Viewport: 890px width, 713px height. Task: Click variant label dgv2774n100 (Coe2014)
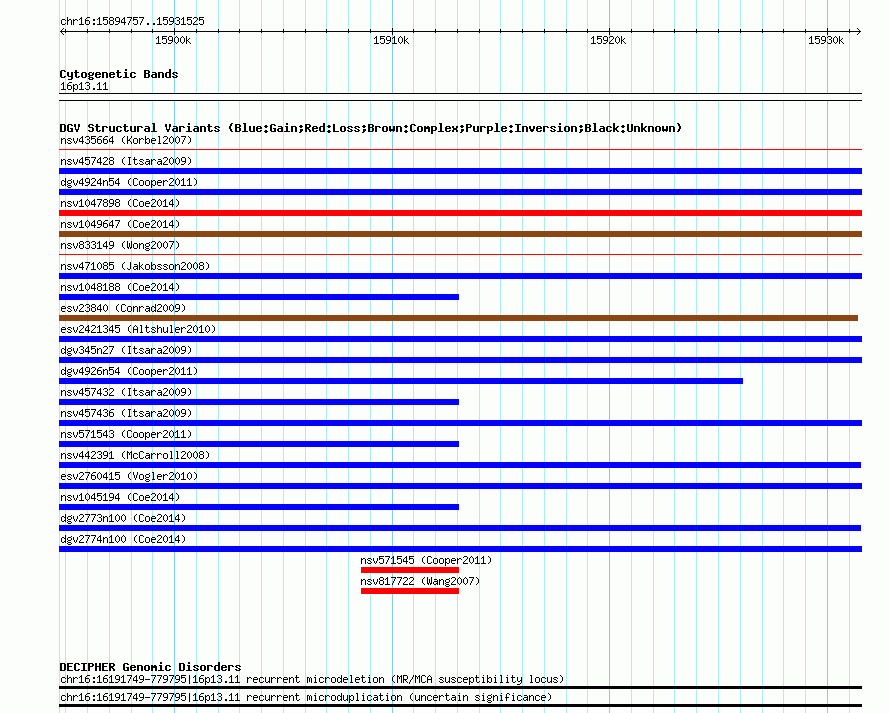(123, 539)
